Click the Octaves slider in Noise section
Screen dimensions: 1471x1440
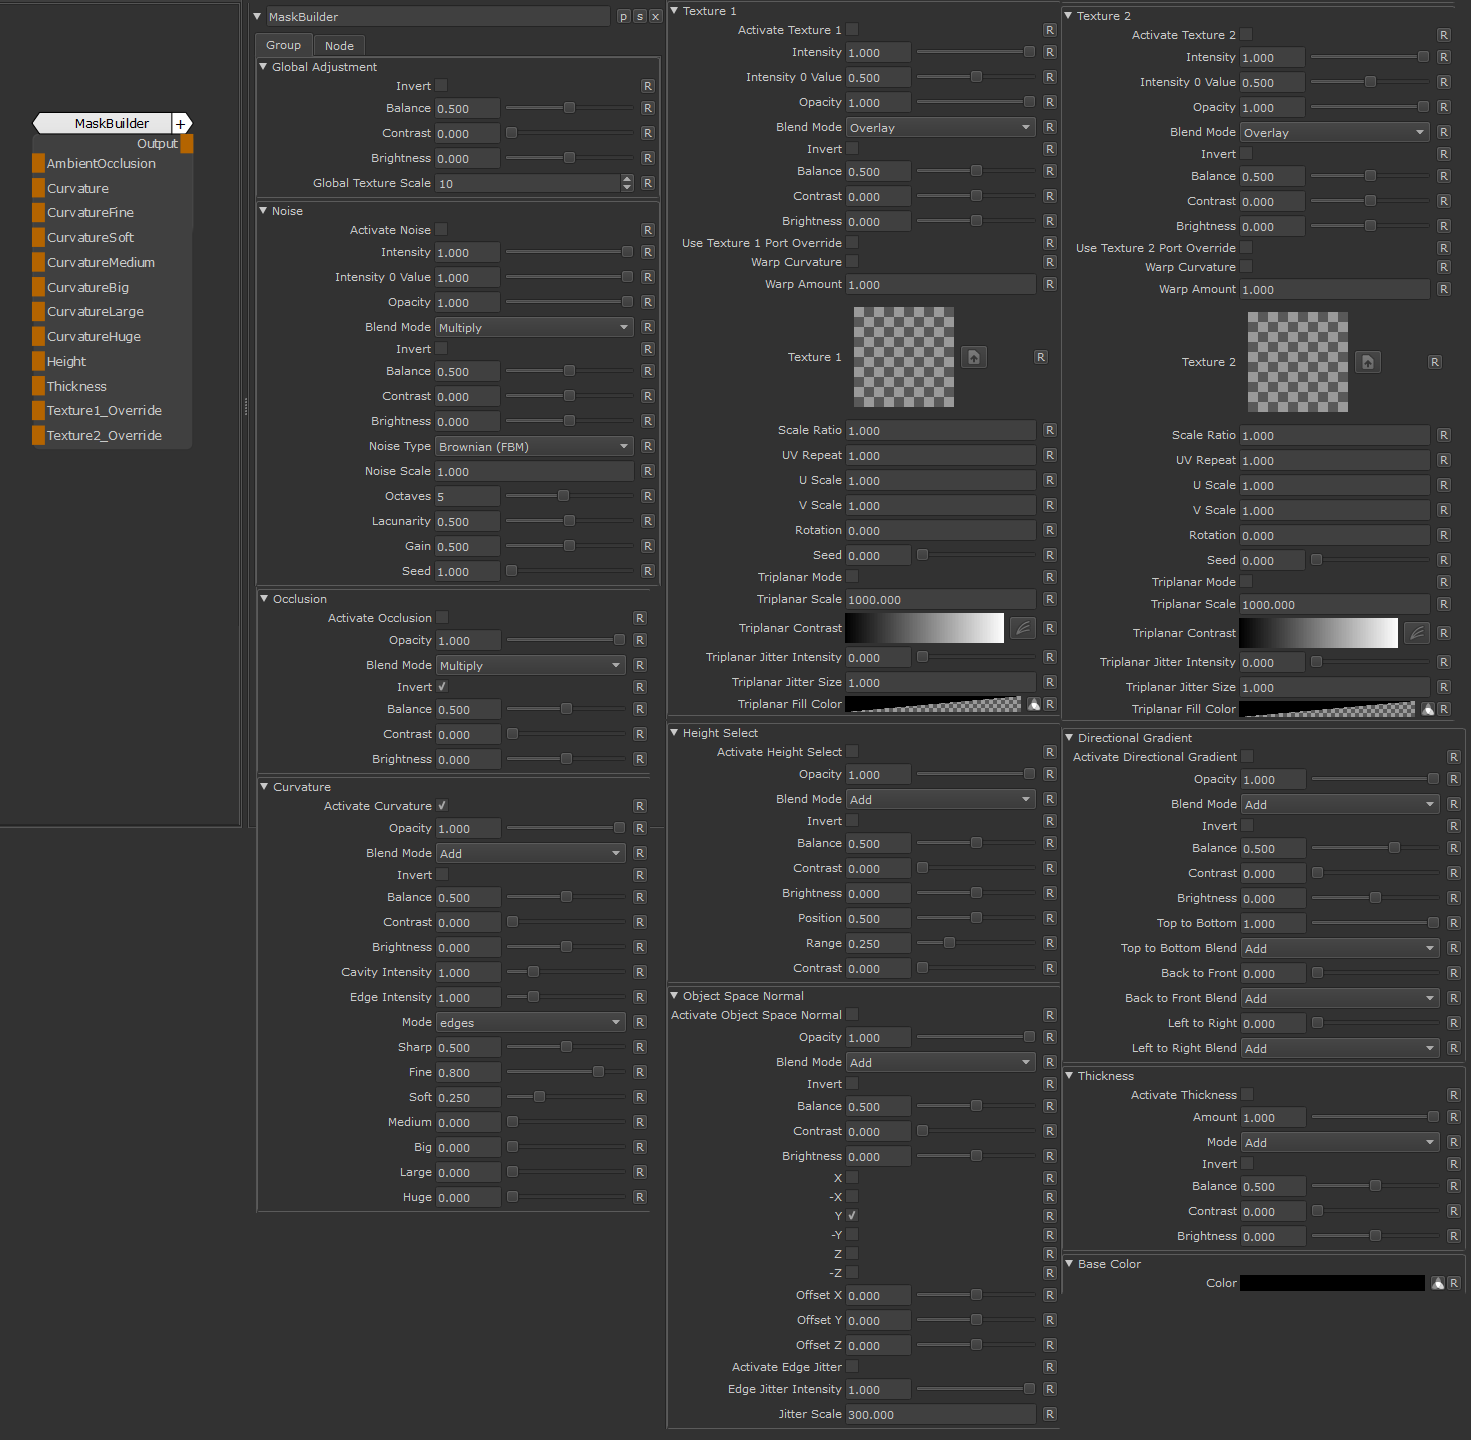click(568, 496)
